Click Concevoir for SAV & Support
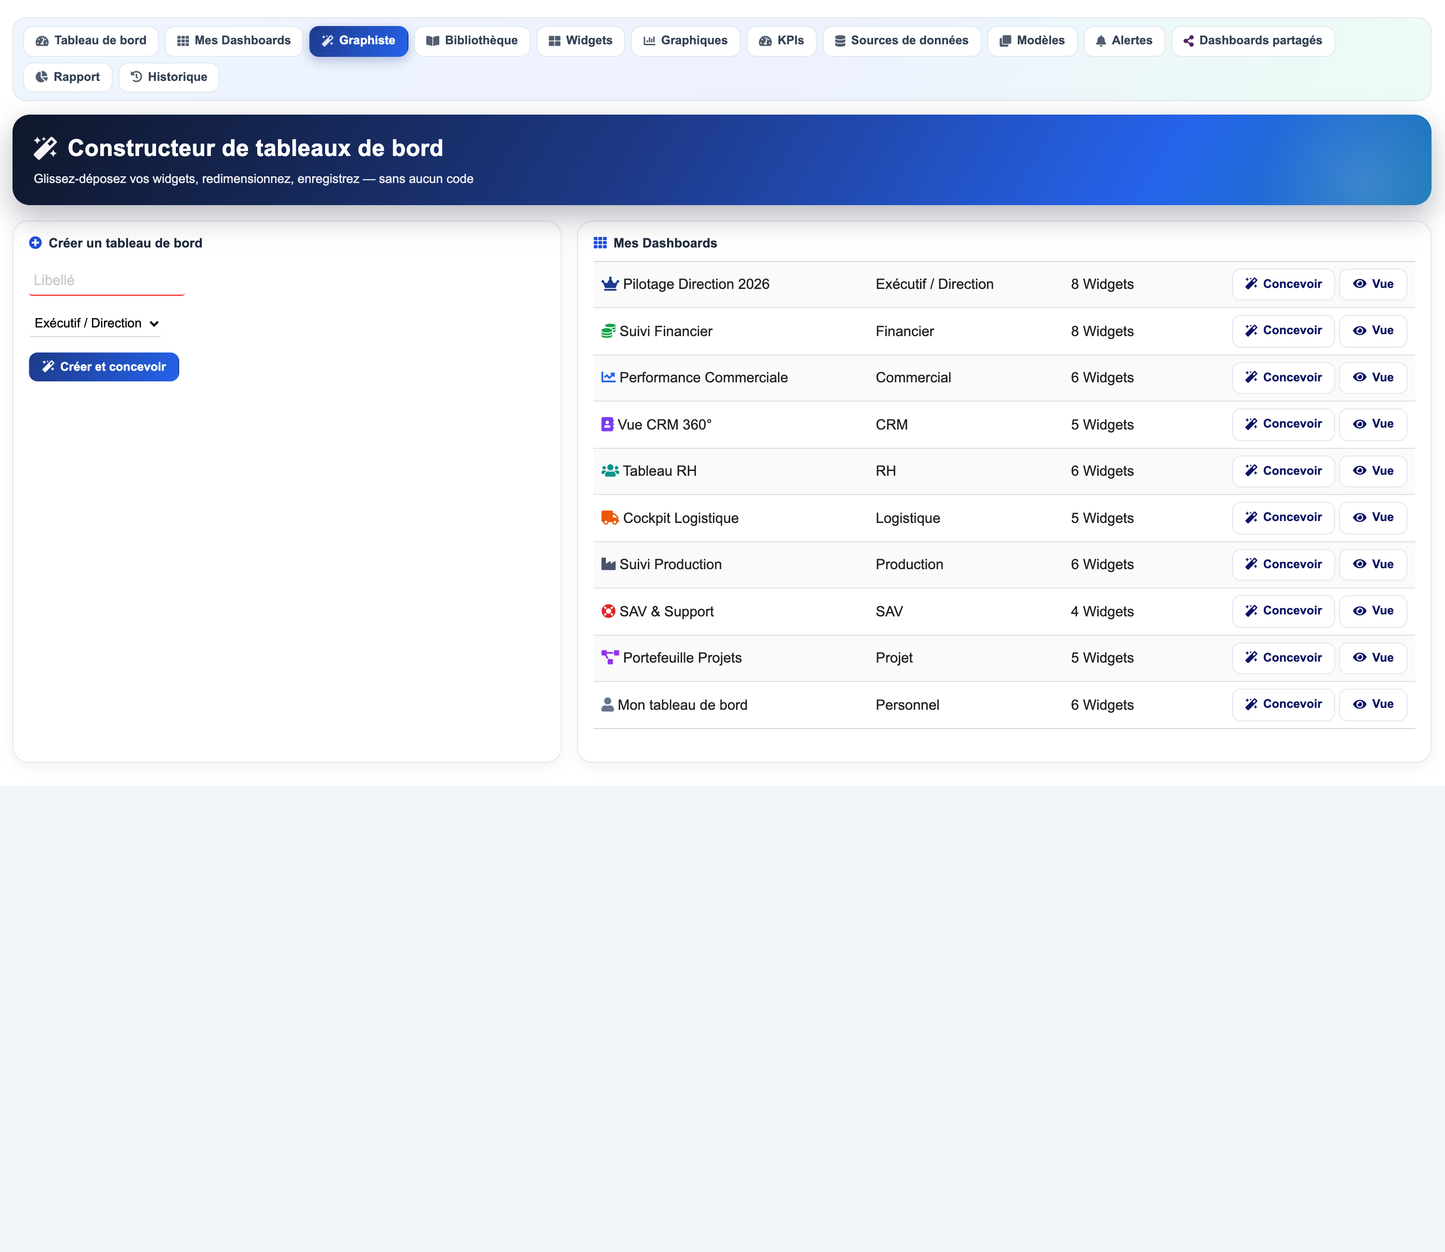Screen dimensions: 1445x1252 [x=1283, y=611]
